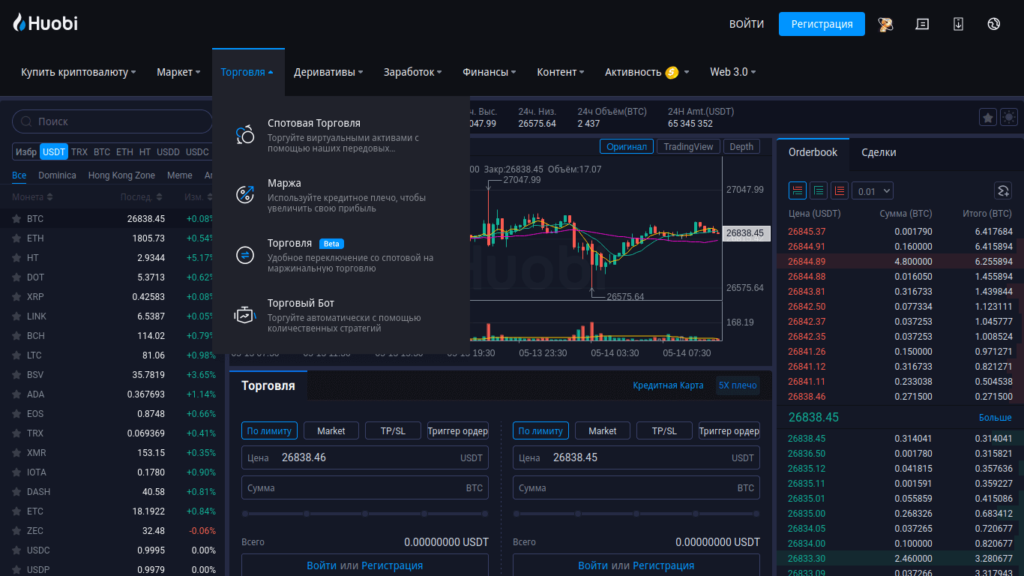Screen dimensions: 1024x576
Task: Show only buy orders in the Orderbook
Action: point(820,191)
